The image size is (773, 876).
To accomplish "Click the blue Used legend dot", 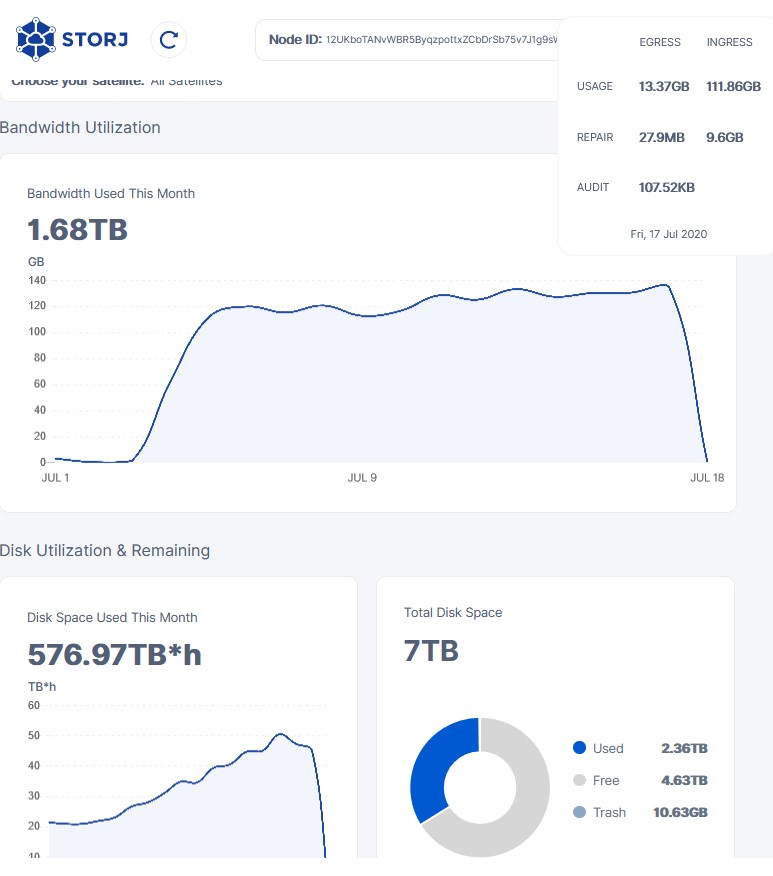I will 579,748.
